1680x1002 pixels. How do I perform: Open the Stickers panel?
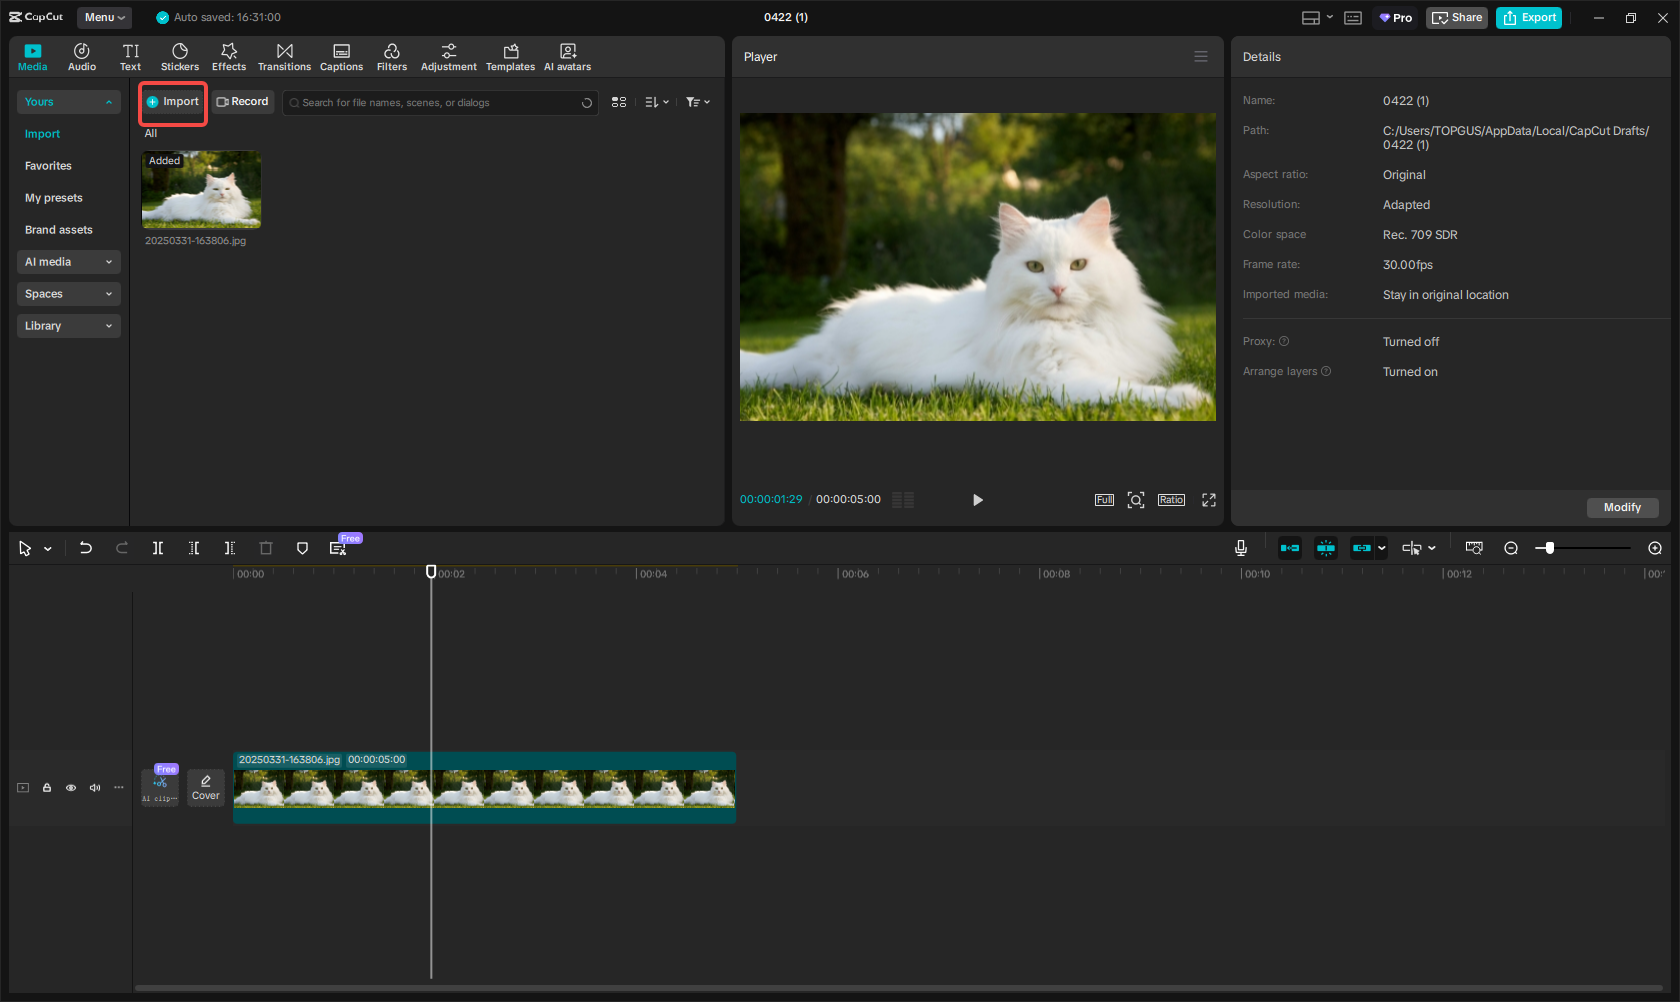(x=180, y=57)
